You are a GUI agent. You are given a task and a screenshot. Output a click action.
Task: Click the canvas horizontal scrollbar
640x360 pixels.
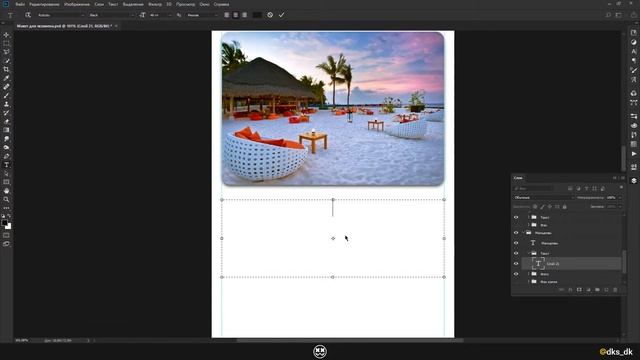pyautogui.click(x=350, y=340)
